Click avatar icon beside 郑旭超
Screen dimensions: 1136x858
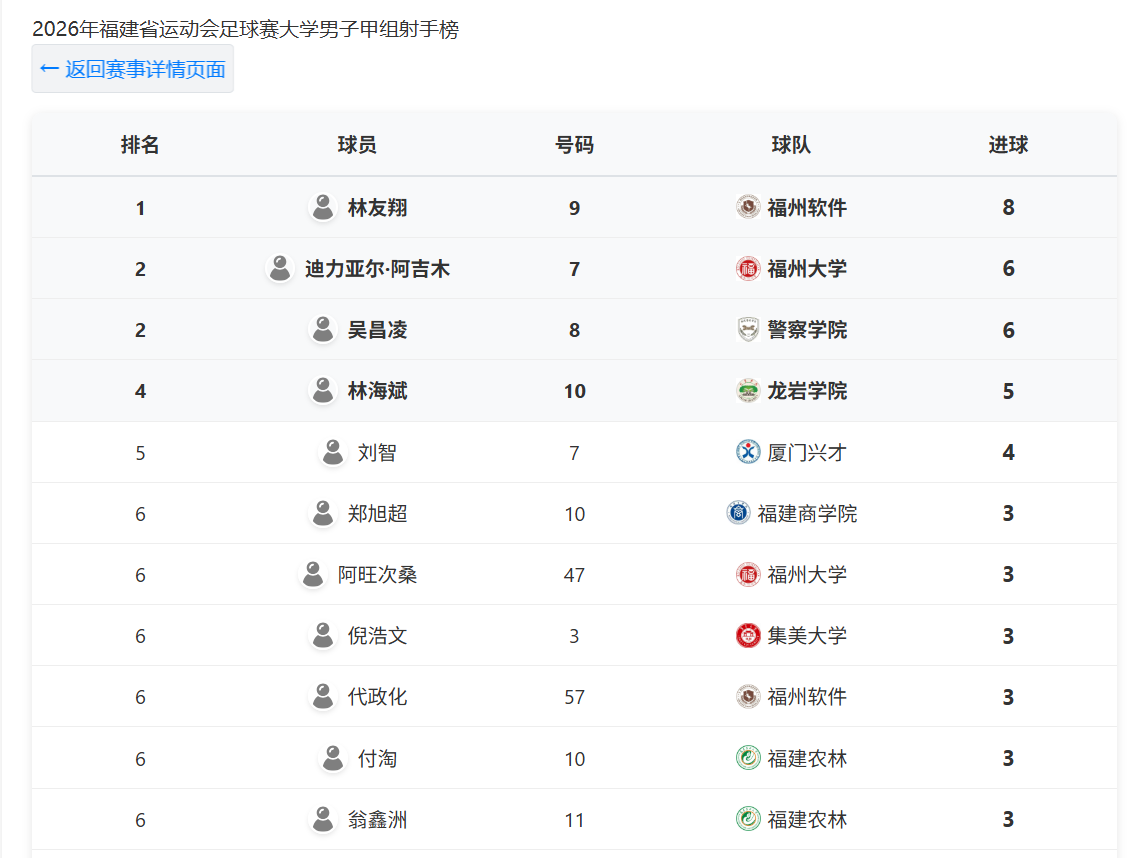coord(322,513)
